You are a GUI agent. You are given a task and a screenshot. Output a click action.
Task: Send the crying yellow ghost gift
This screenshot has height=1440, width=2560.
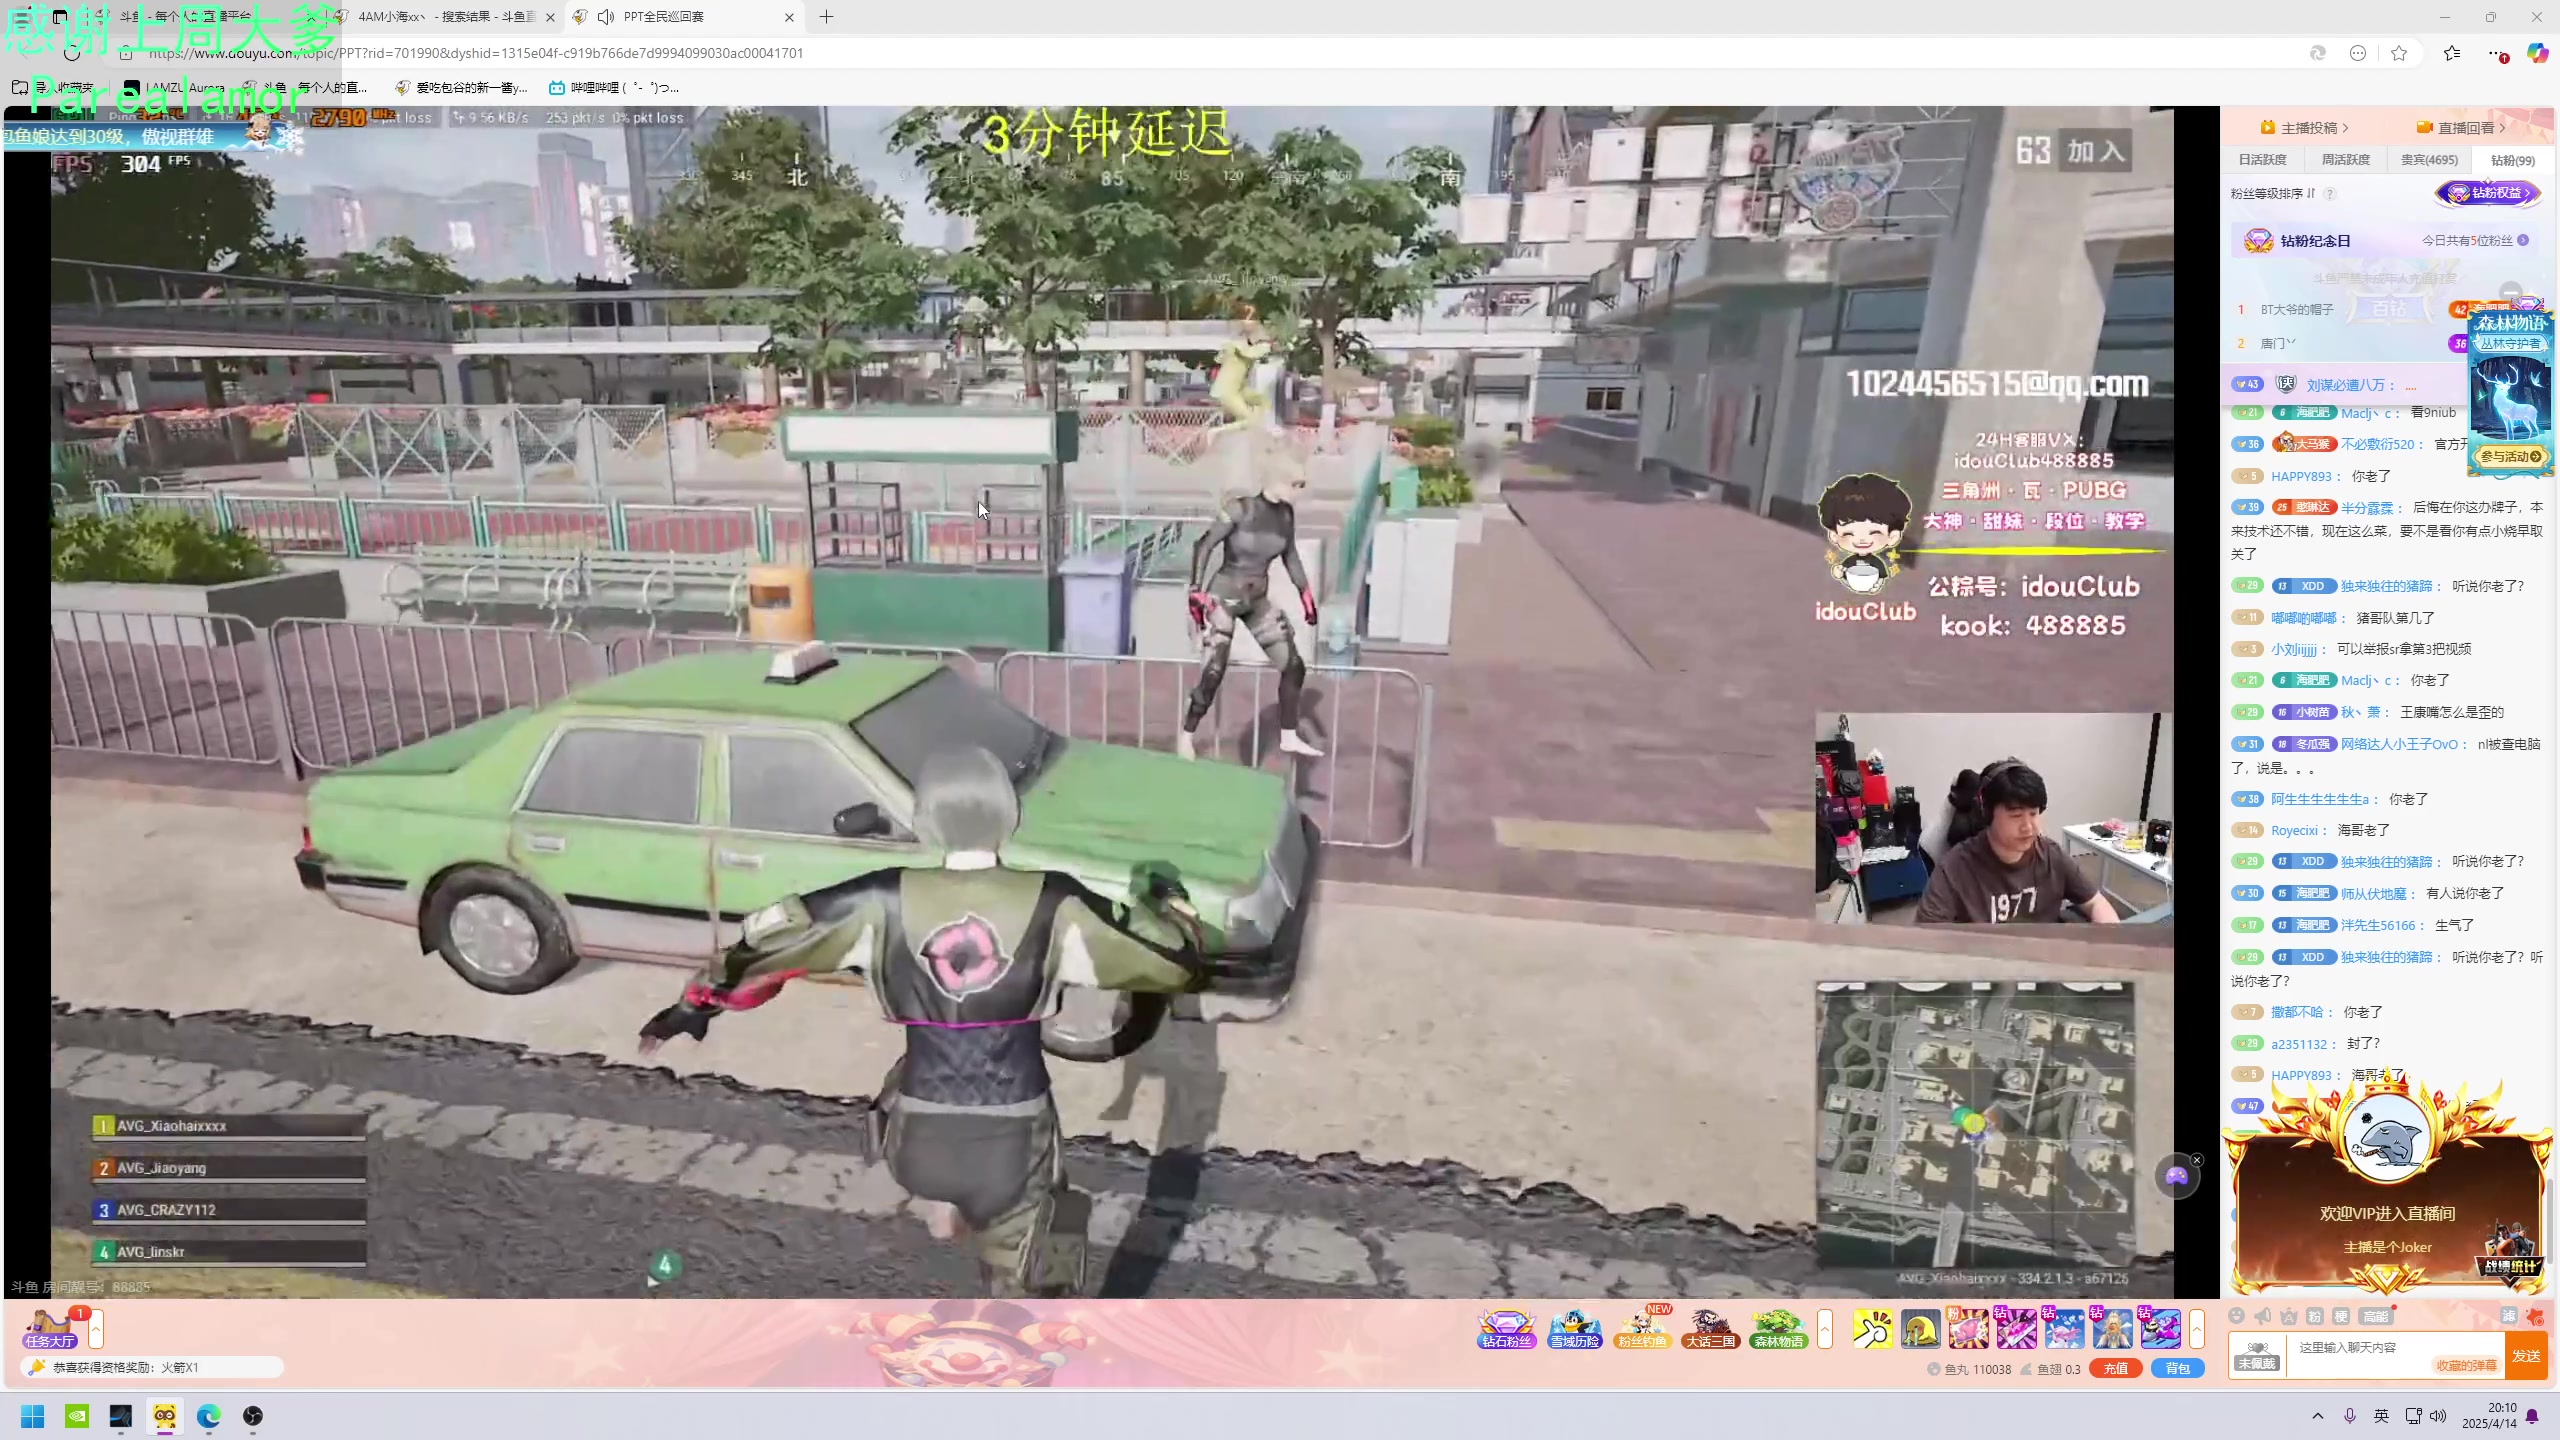tap(1920, 1329)
